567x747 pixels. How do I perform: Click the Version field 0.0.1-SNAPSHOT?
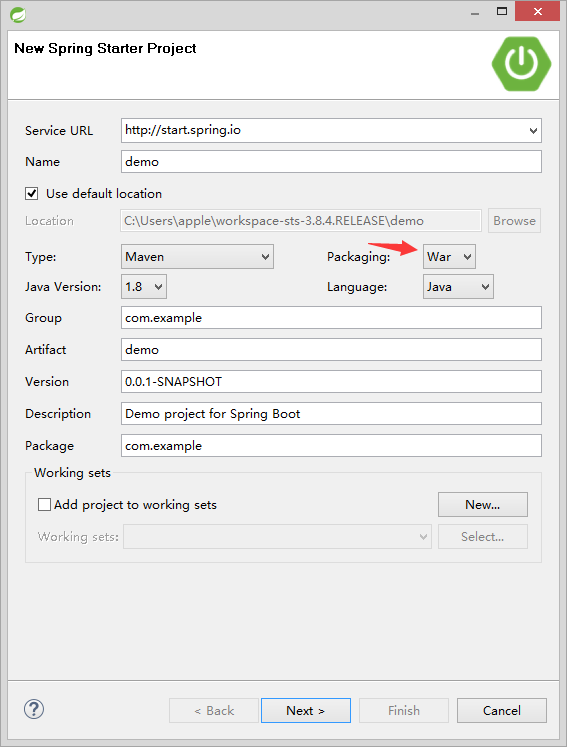(x=331, y=382)
